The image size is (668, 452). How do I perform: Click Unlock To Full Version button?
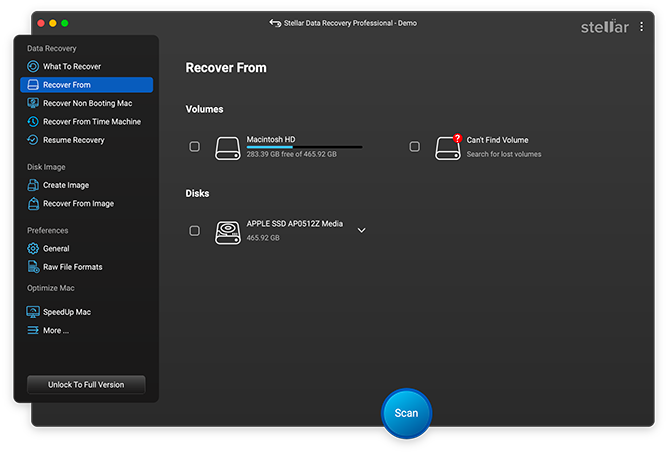tap(86, 385)
